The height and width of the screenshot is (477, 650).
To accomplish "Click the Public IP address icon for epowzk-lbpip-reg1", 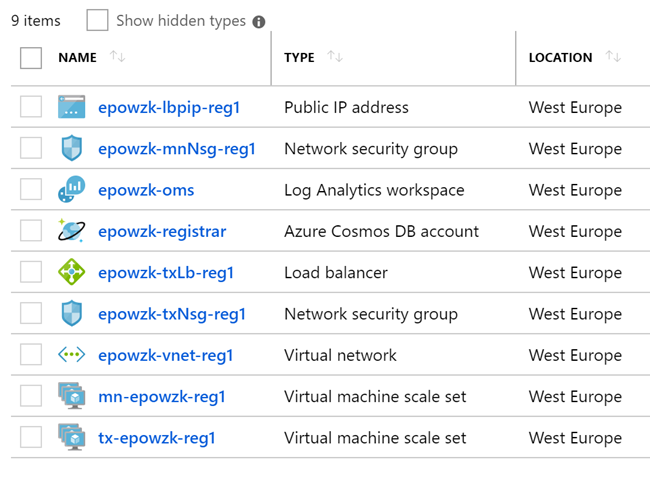I will pyautogui.click(x=72, y=107).
